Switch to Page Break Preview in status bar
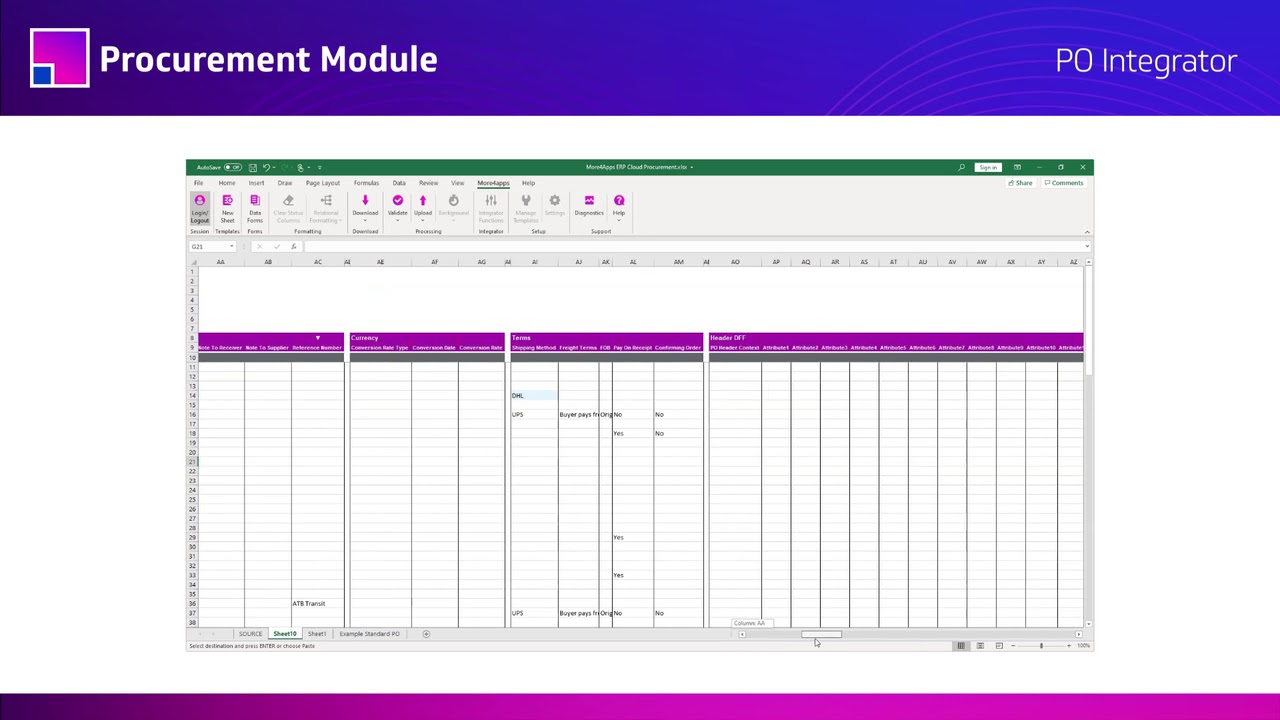 [x=998, y=646]
